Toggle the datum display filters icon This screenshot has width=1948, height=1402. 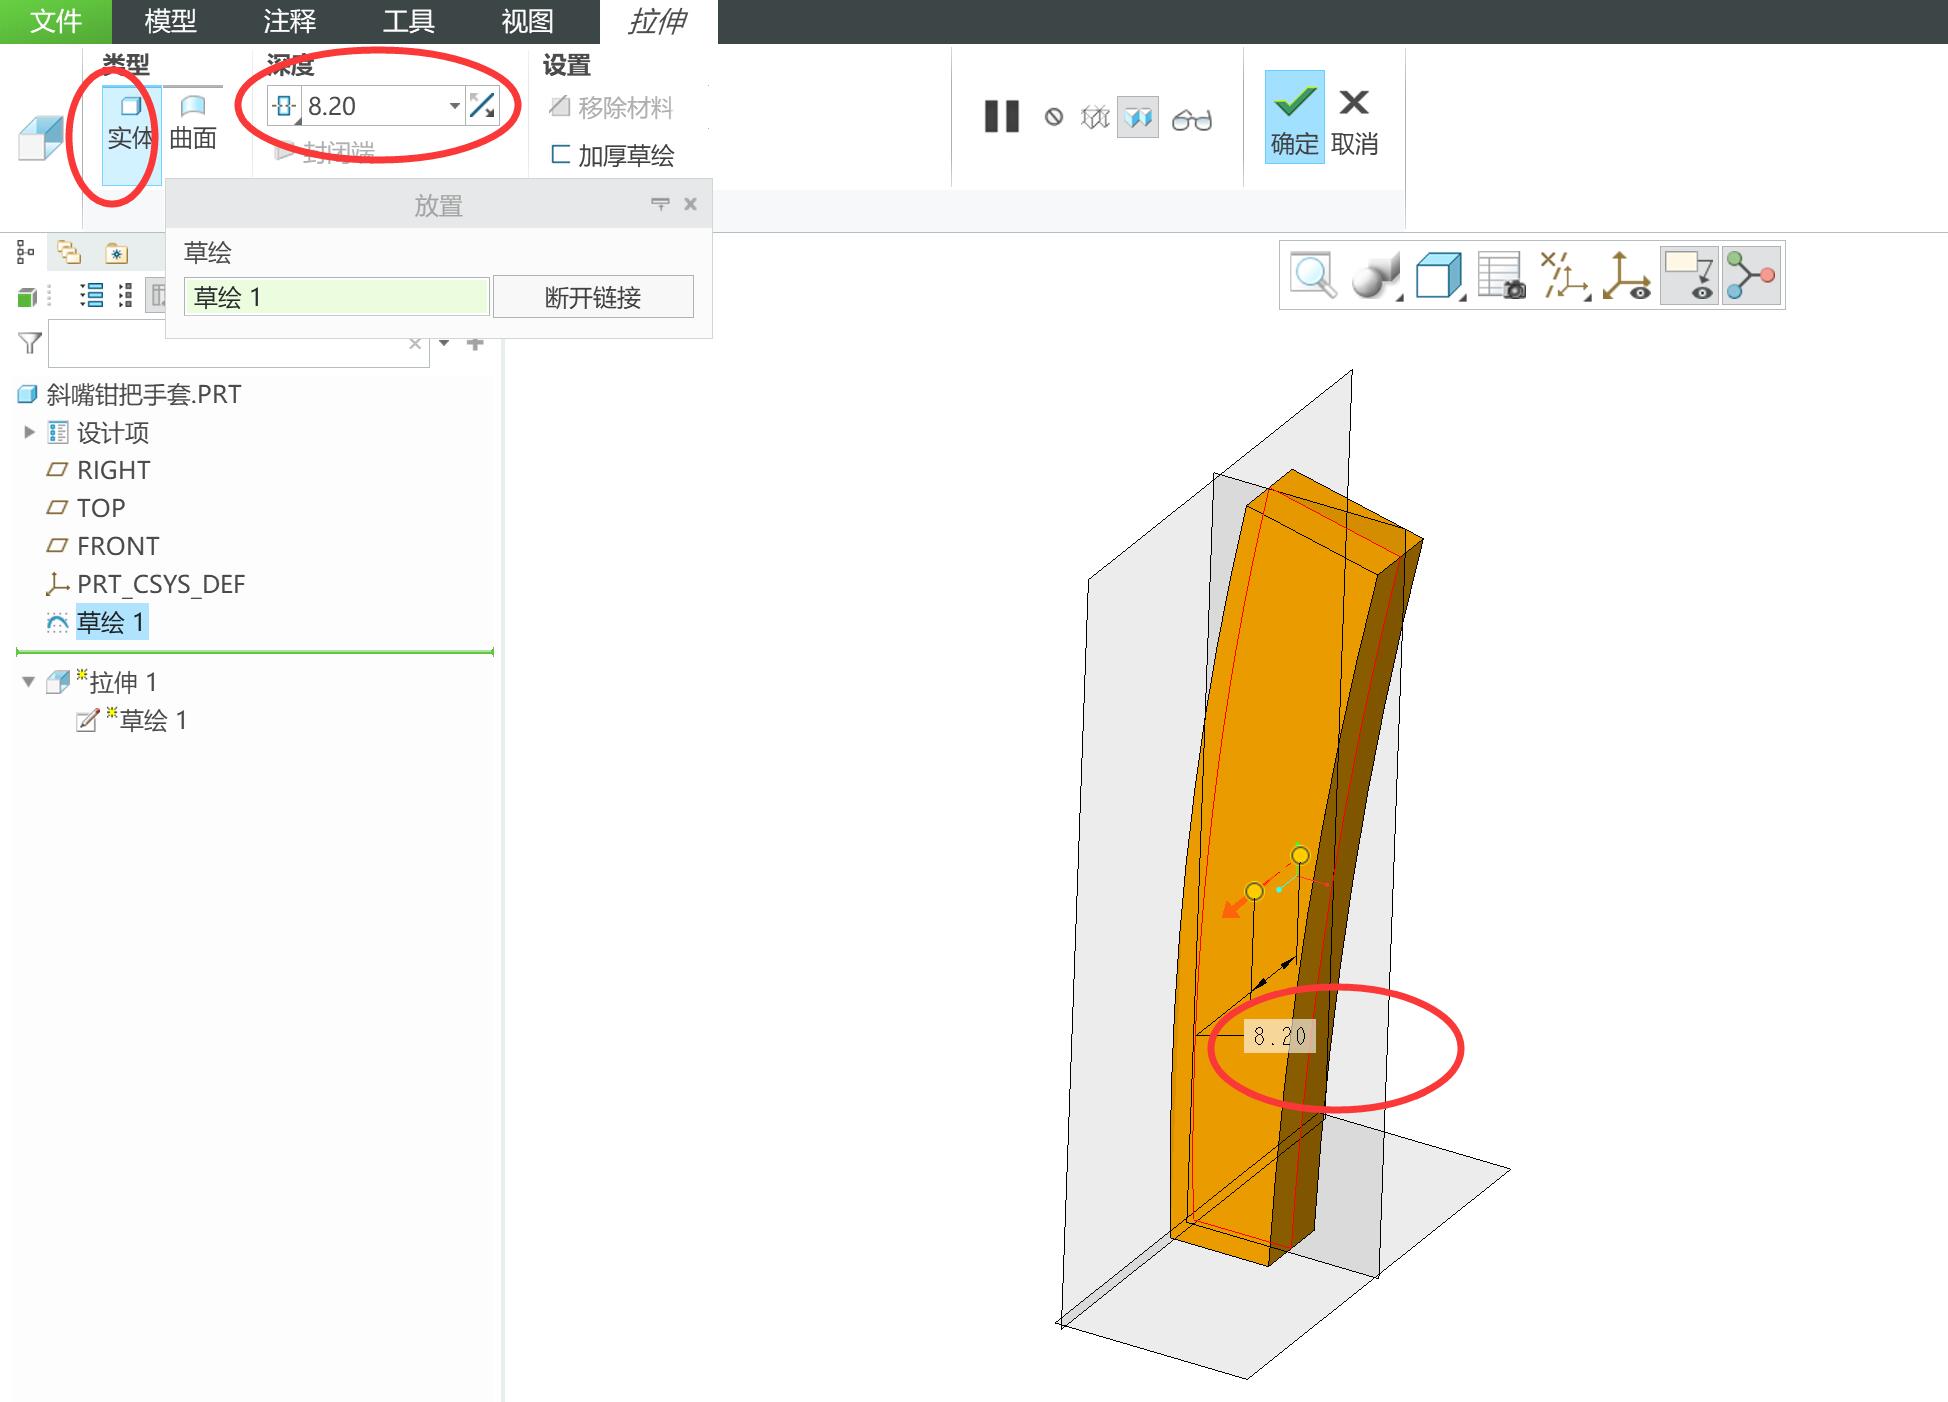[x=1564, y=275]
